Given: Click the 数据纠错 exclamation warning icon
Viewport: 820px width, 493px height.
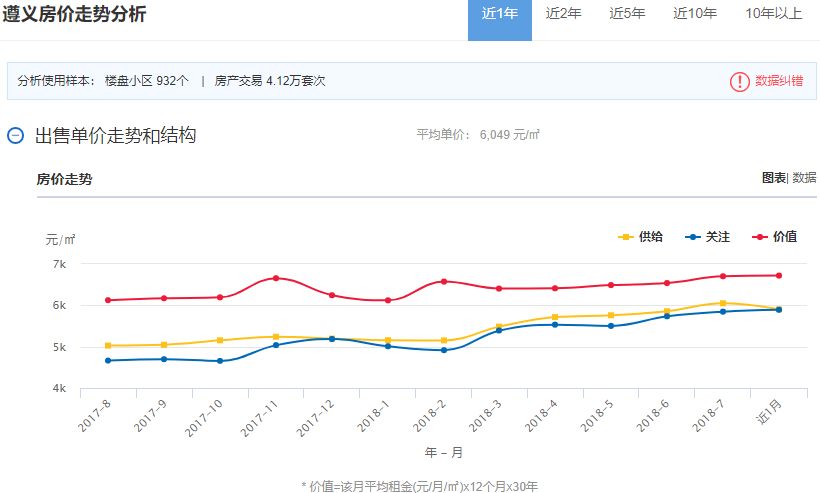Looking at the screenshot, I should pos(739,81).
